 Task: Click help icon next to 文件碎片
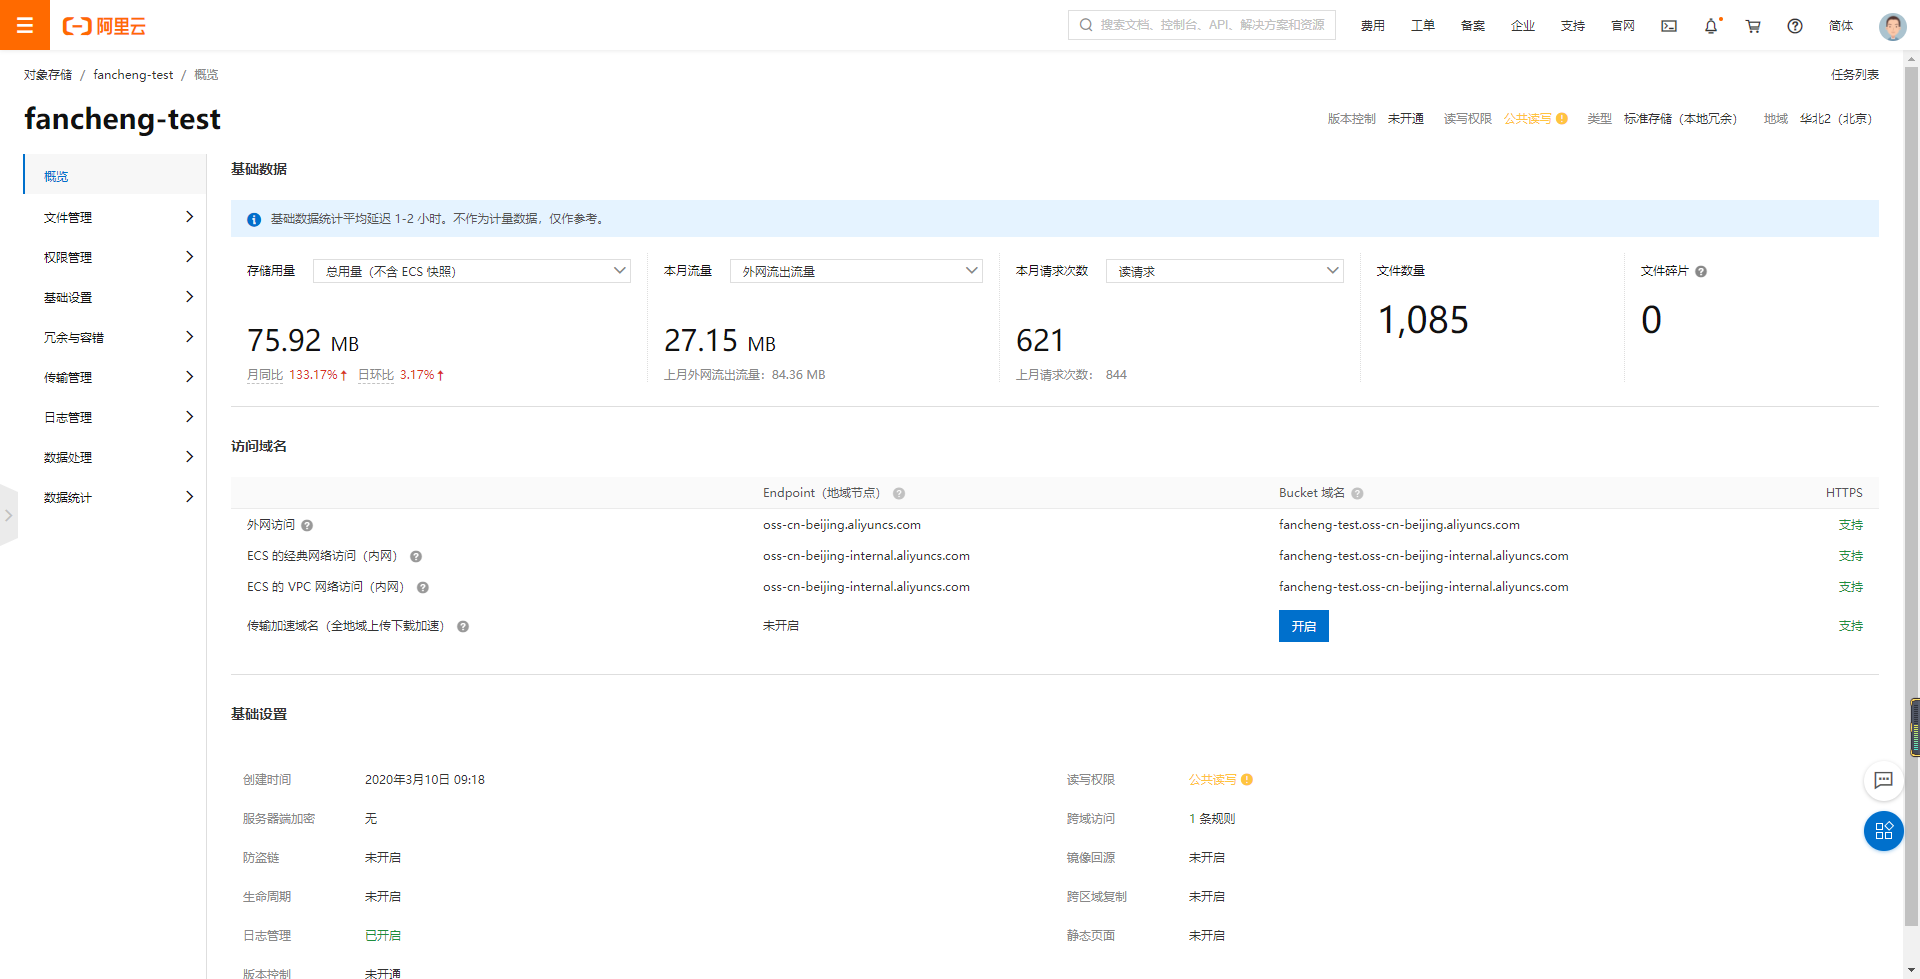(x=1701, y=272)
